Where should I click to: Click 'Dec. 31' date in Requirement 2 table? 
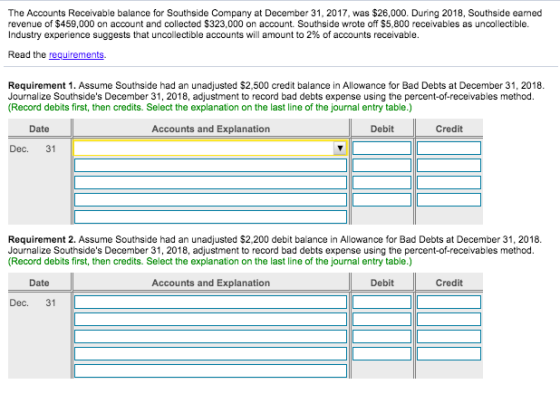pos(32,303)
